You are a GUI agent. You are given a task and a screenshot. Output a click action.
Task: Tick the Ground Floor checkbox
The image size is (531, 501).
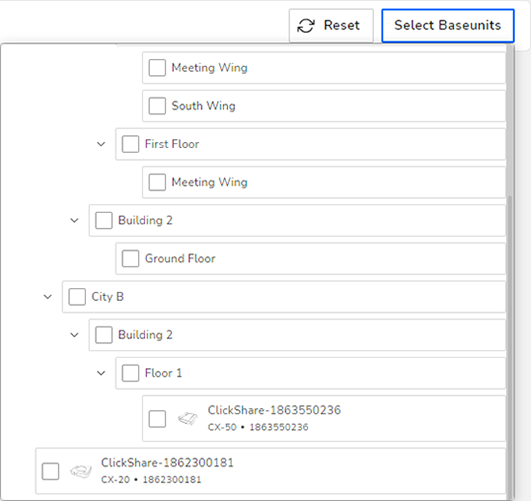click(x=130, y=259)
